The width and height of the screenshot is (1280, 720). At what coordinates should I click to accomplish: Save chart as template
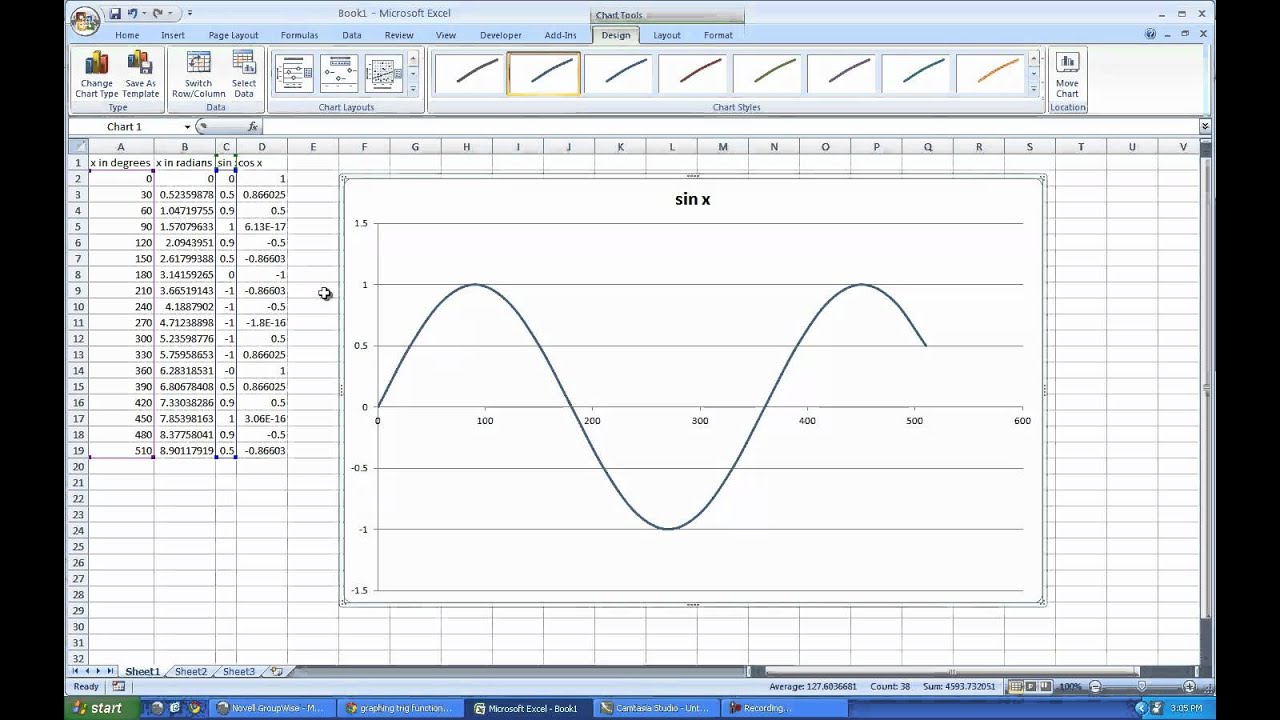tap(141, 75)
